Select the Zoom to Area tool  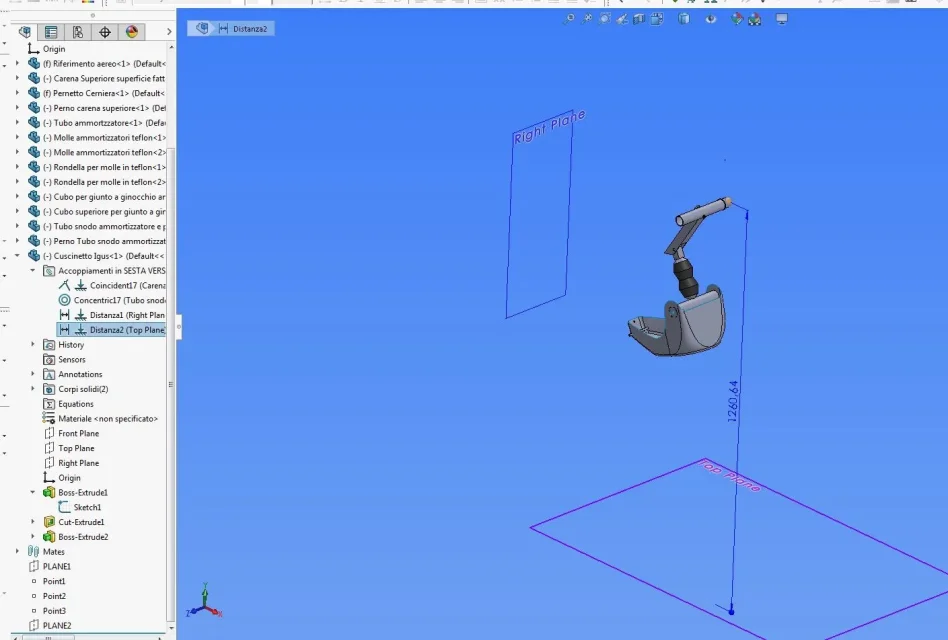(587, 19)
